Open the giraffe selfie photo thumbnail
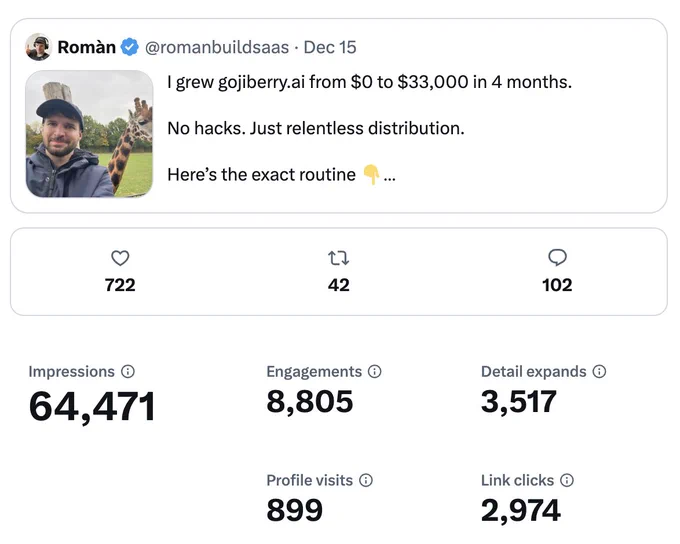Screen dimensions: 680x544 (89, 134)
